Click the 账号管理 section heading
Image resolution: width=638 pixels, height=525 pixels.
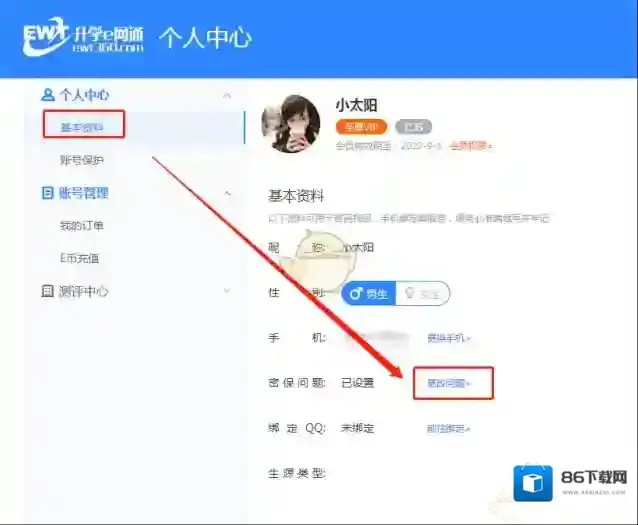point(84,193)
